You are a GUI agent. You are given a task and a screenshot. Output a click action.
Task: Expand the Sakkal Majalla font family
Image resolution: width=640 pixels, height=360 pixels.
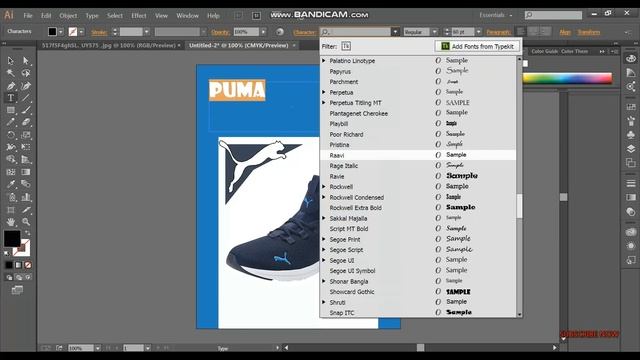(x=324, y=218)
